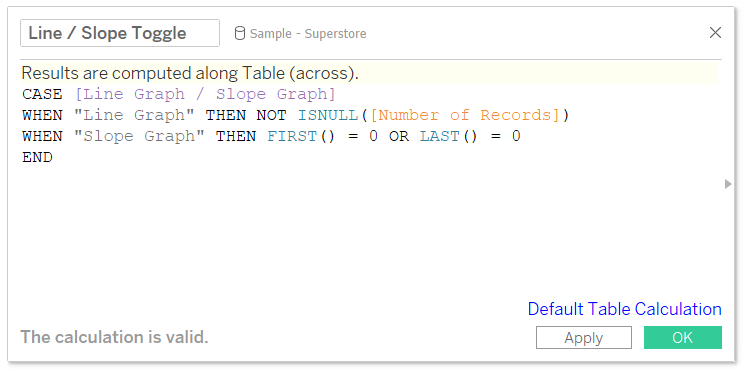744x373 pixels.
Task: Click the FIRST() function in formula
Action: (x=301, y=136)
